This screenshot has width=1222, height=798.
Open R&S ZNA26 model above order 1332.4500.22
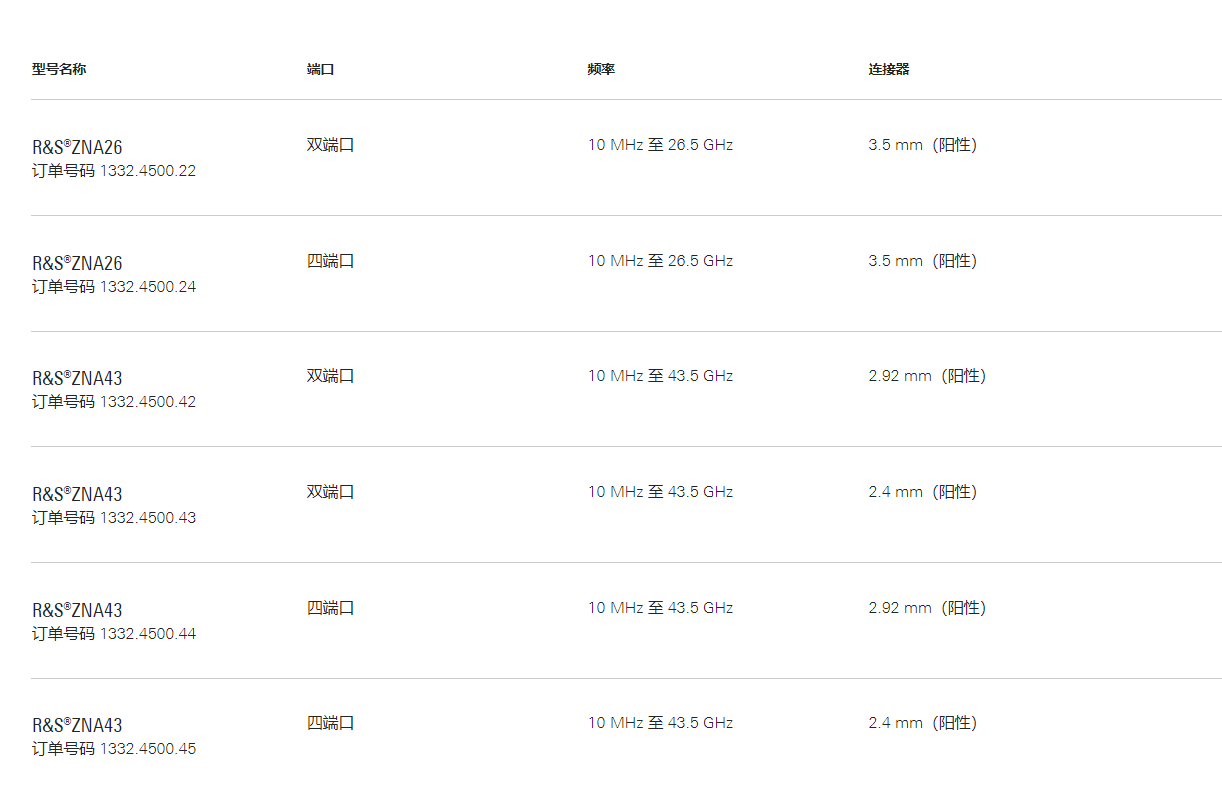77,148
